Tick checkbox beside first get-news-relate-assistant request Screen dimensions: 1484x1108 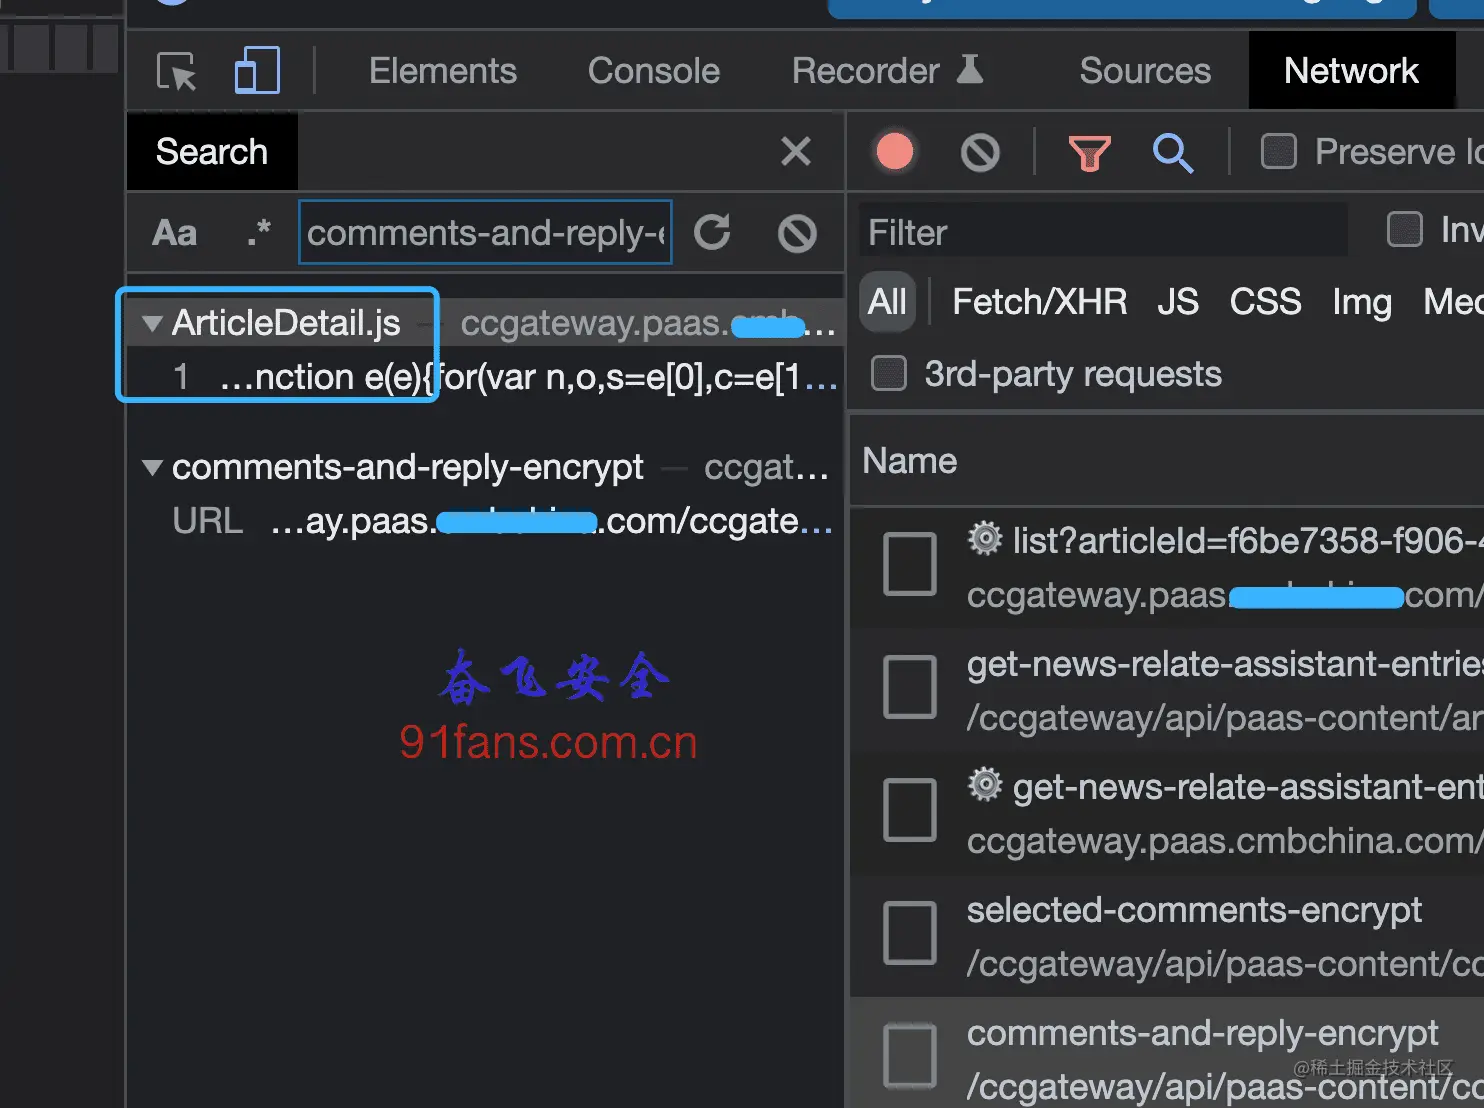pos(910,688)
